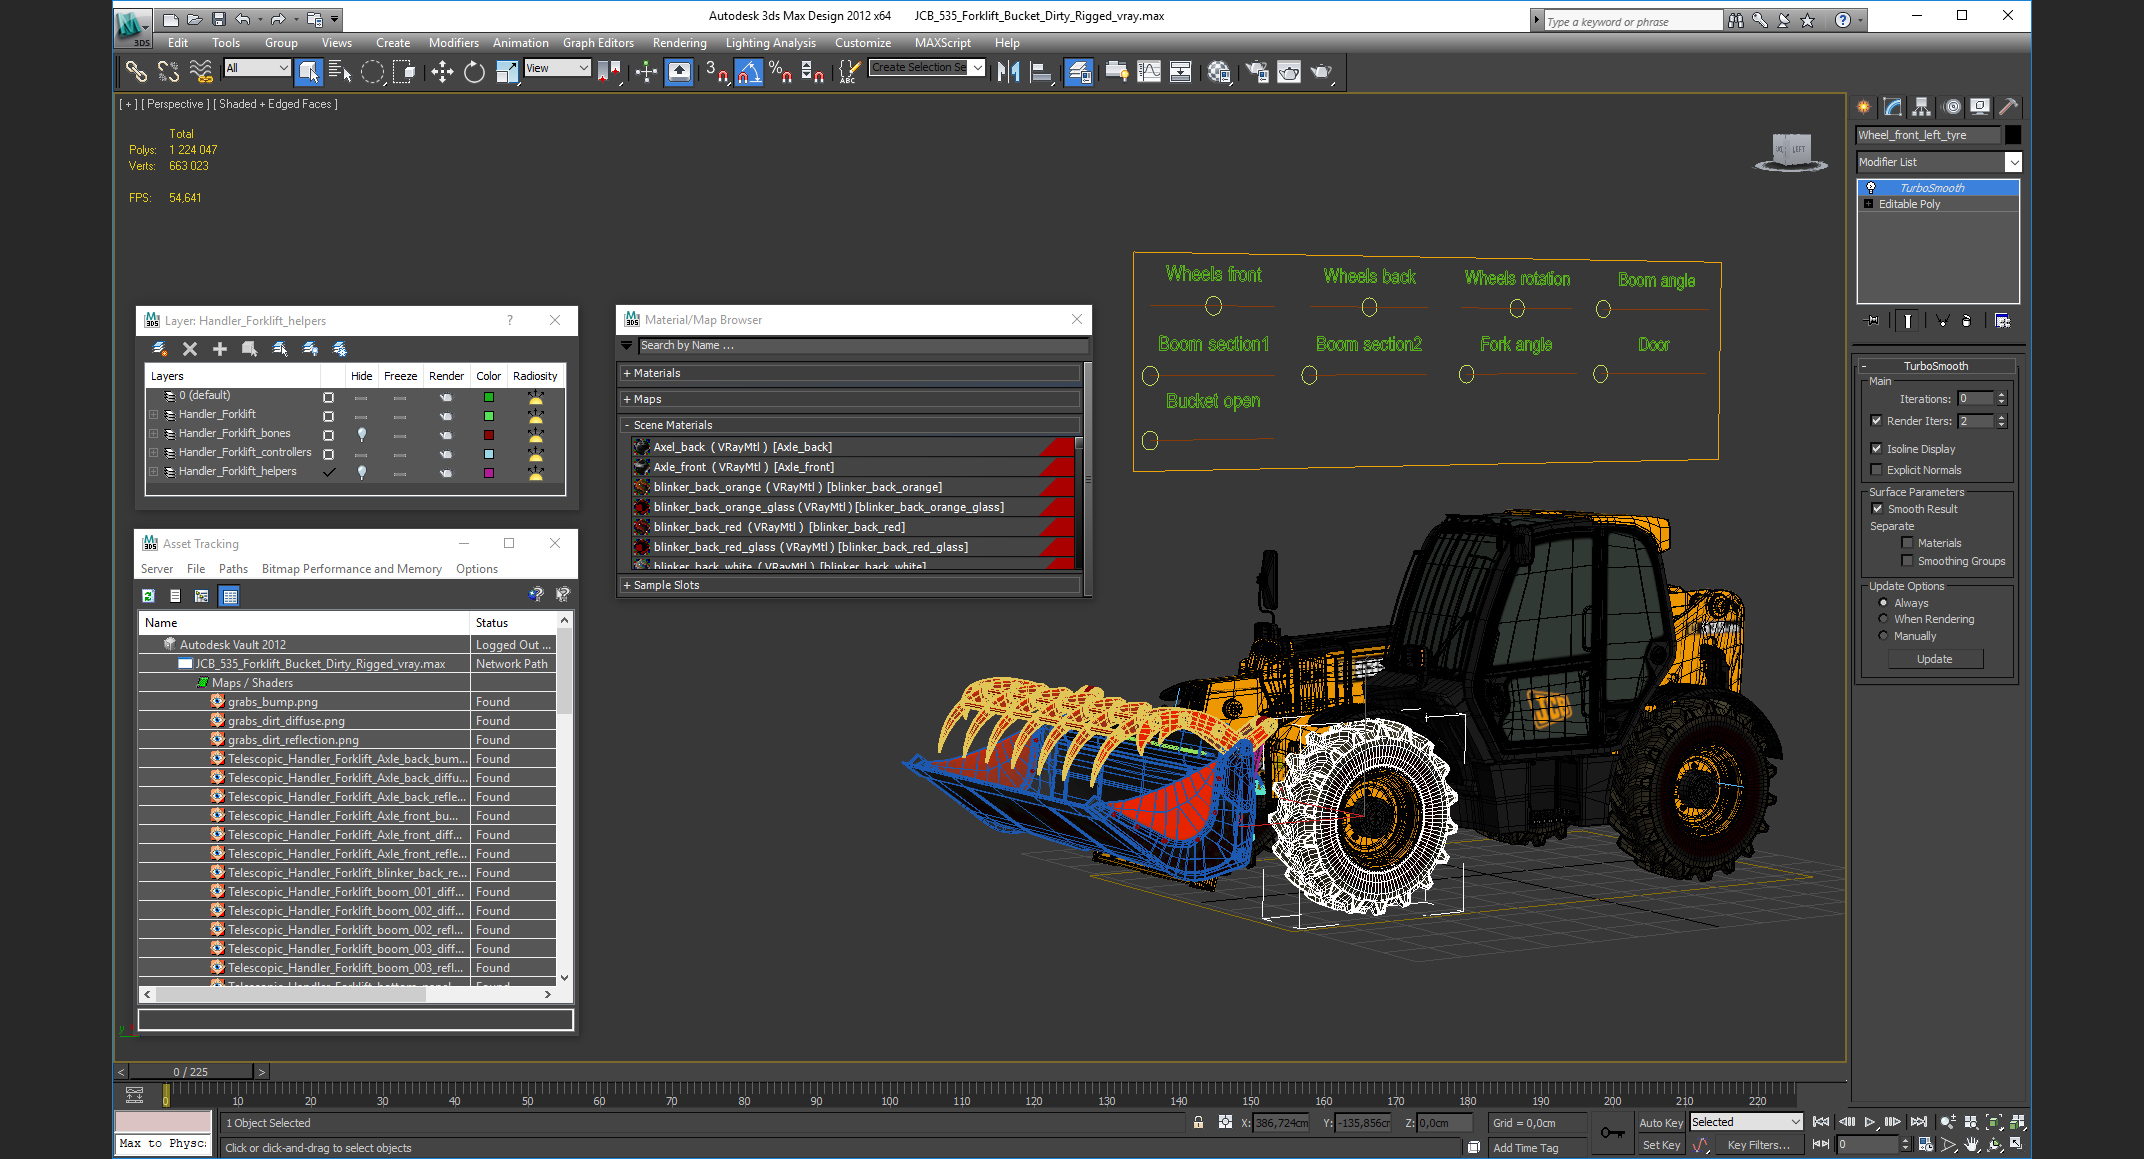Toggle the Smooth Result checkbox
The image size is (2144, 1159).
1877,509
